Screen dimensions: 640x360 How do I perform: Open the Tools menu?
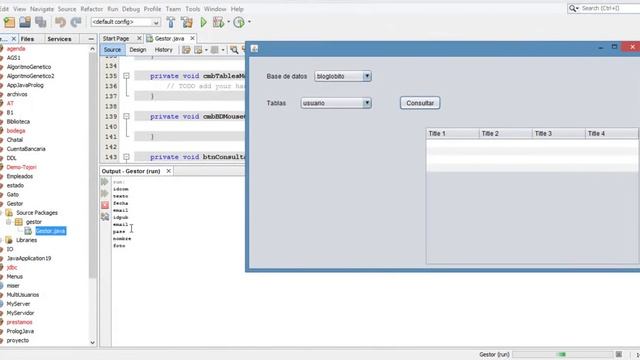pos(193,9)
